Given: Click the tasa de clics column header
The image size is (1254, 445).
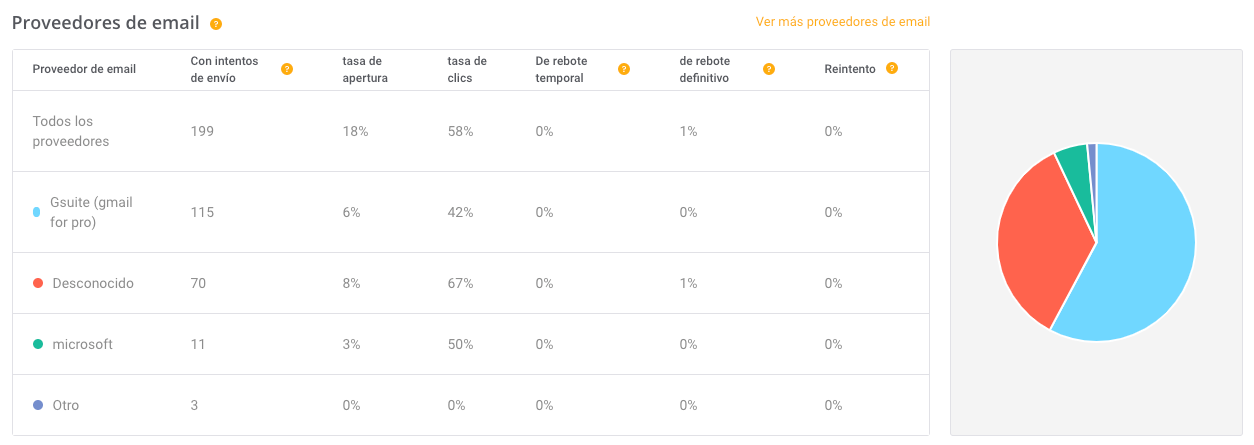Looking at the screenshot, I should click(x=466, y=69).
